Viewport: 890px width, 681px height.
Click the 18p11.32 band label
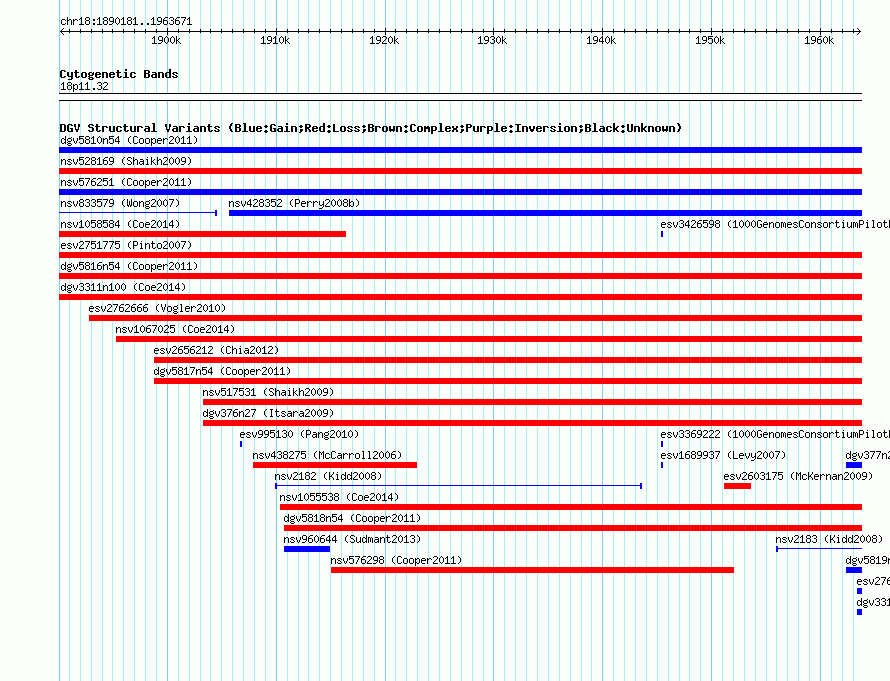click(84, 86)
